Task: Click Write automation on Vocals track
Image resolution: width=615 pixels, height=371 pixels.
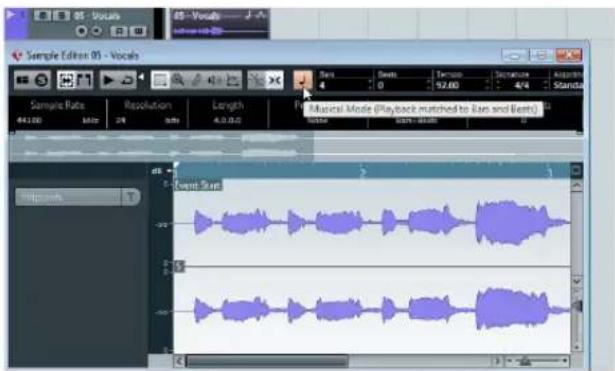Action: coord(138,31)
